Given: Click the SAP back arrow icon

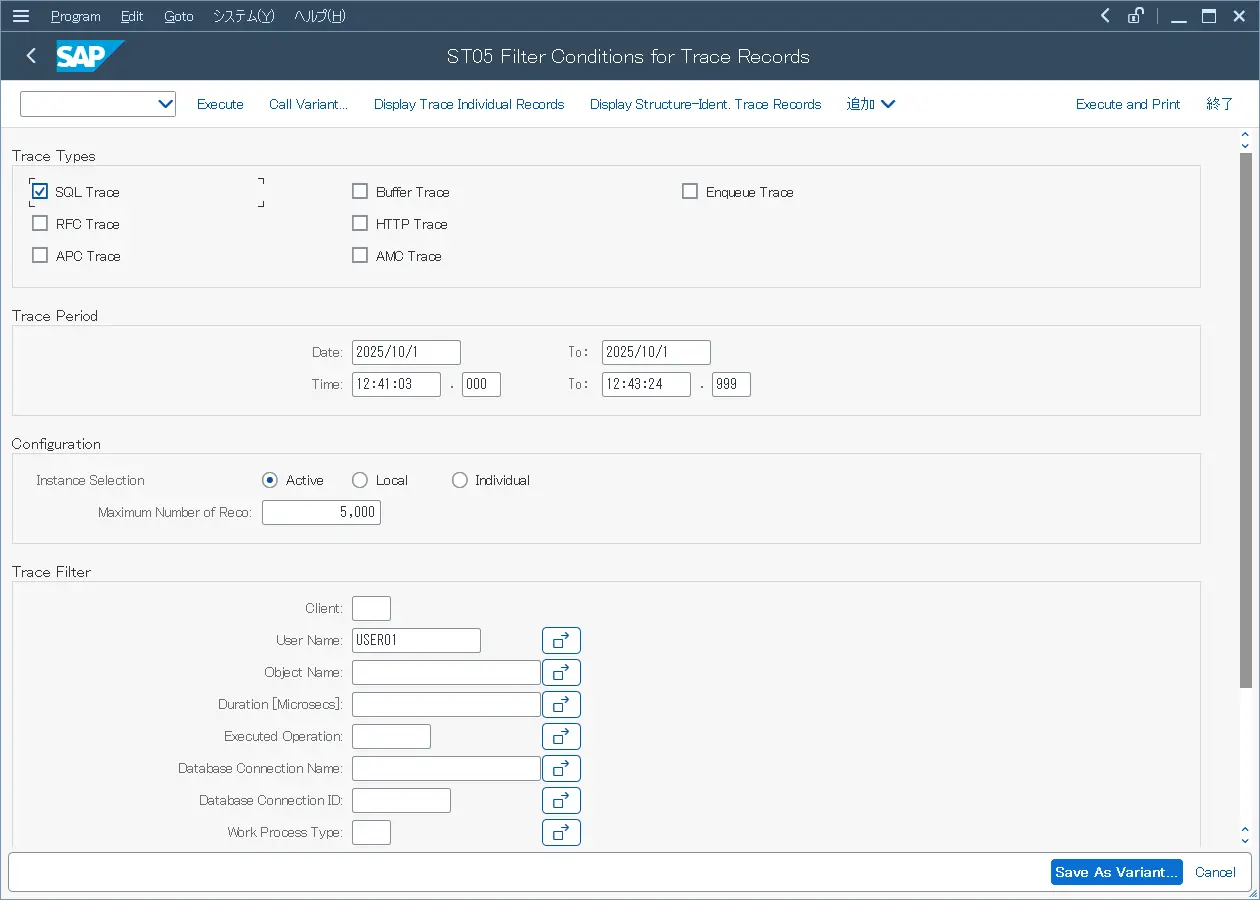Looking at the screenshot, I should (x=31, y=56).
